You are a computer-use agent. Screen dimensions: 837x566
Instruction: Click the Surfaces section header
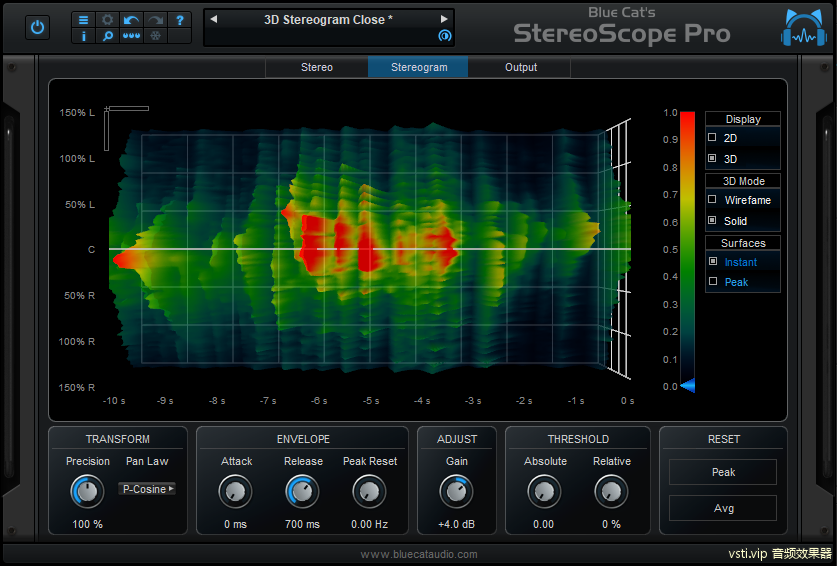pos(743,243)
